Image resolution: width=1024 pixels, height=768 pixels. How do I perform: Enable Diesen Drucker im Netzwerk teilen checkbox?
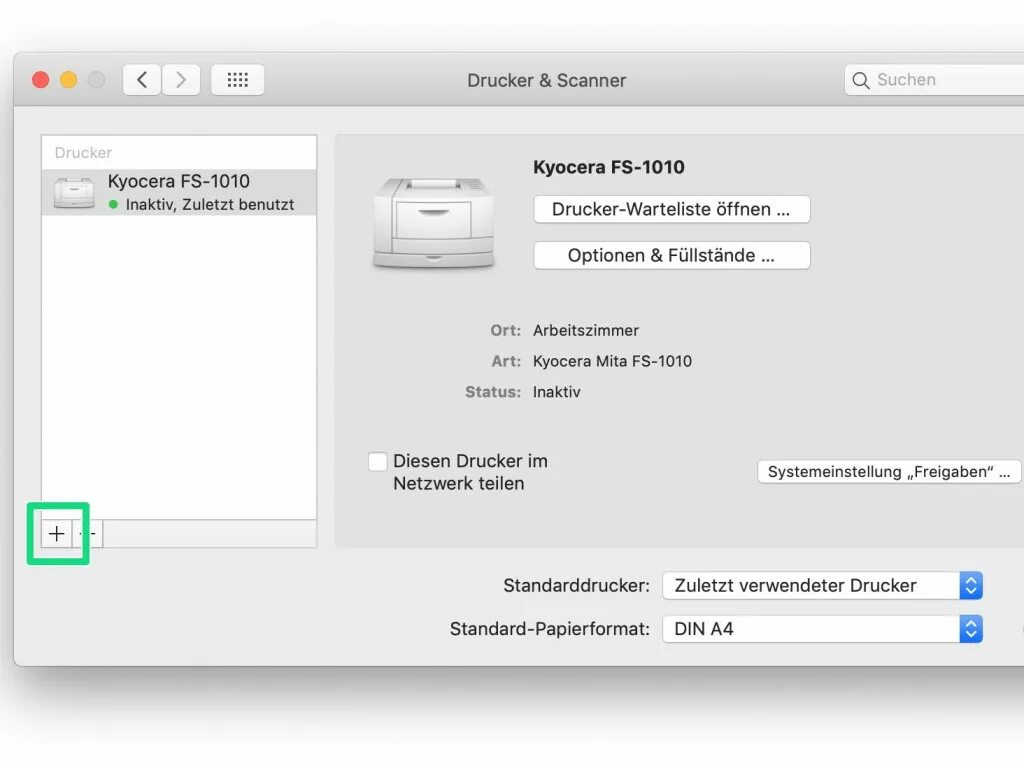377,462
